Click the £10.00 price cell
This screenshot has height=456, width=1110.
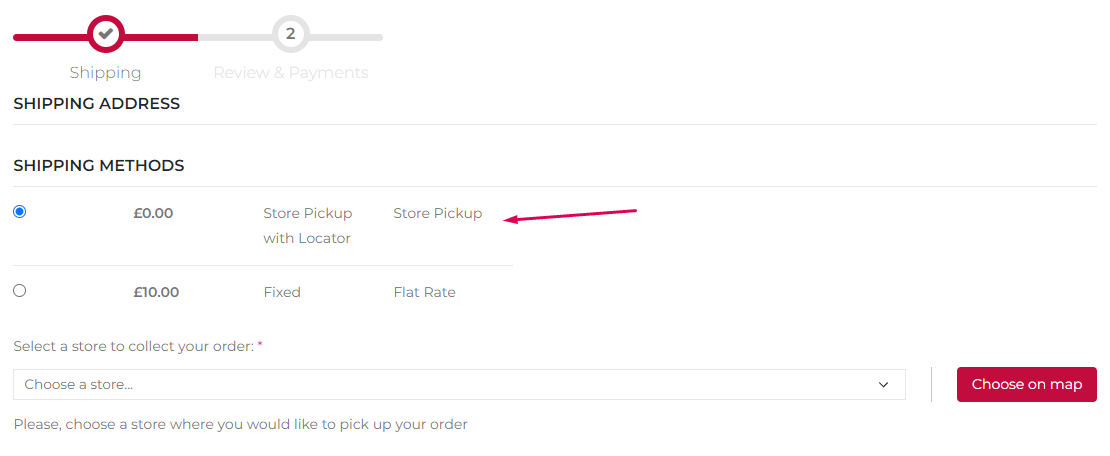pyautogui.click(x=156, y=292)
